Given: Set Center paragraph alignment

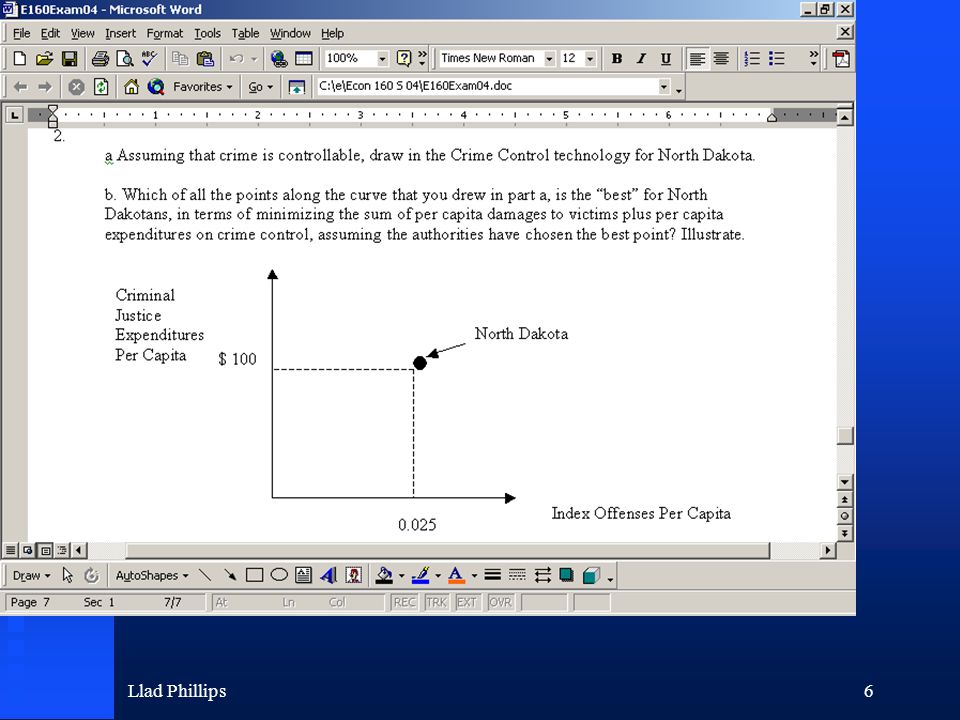Looking at the screenshot, I should [721, 59].
